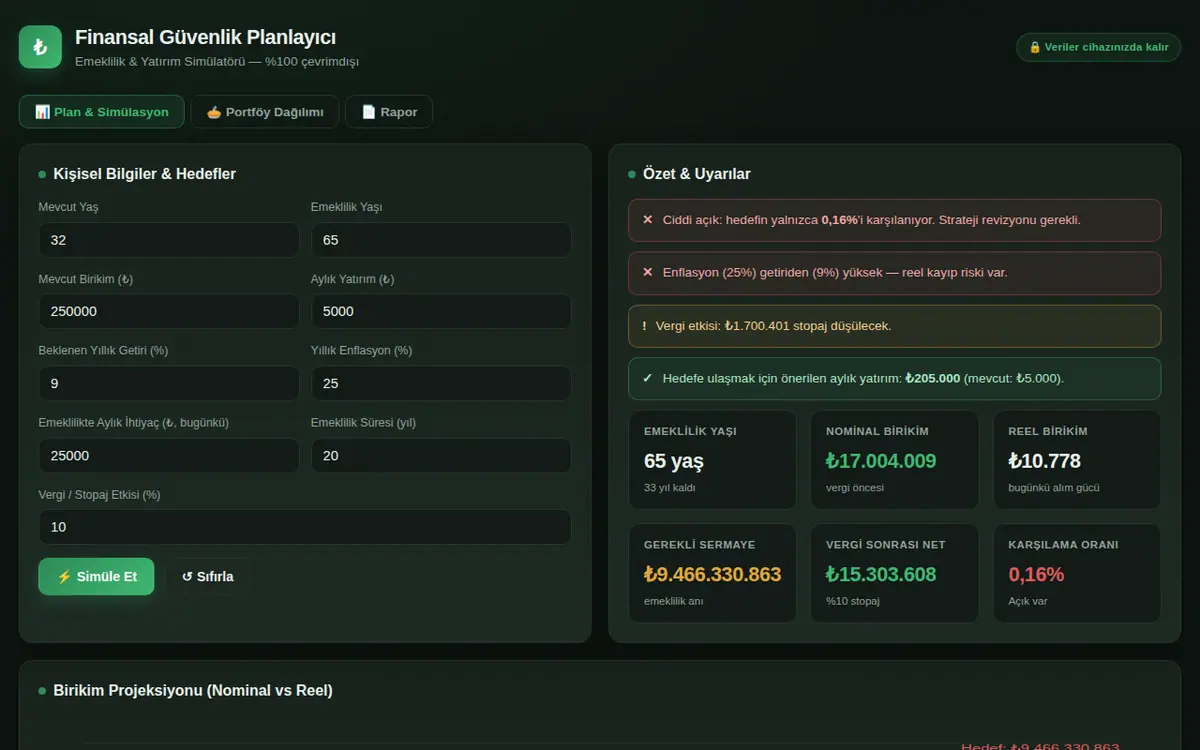
Task: Reset the form with Sıfırla
Action: tap(208, 577)
